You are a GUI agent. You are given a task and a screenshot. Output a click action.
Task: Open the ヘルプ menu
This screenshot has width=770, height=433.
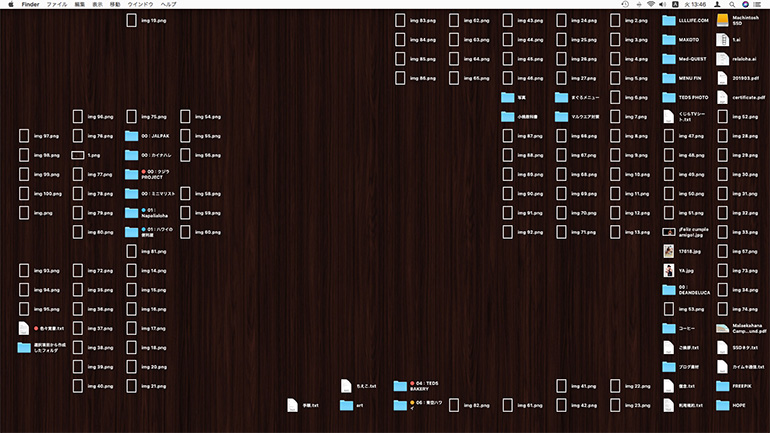169,5
